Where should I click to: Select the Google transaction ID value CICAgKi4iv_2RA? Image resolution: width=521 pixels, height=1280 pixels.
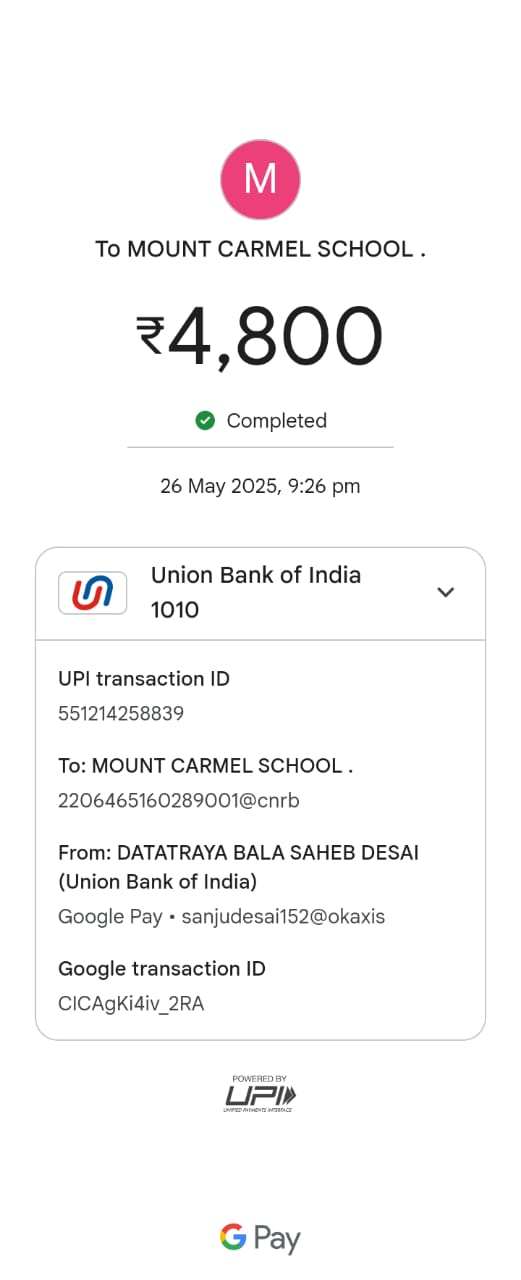(x=131, y=1004)
